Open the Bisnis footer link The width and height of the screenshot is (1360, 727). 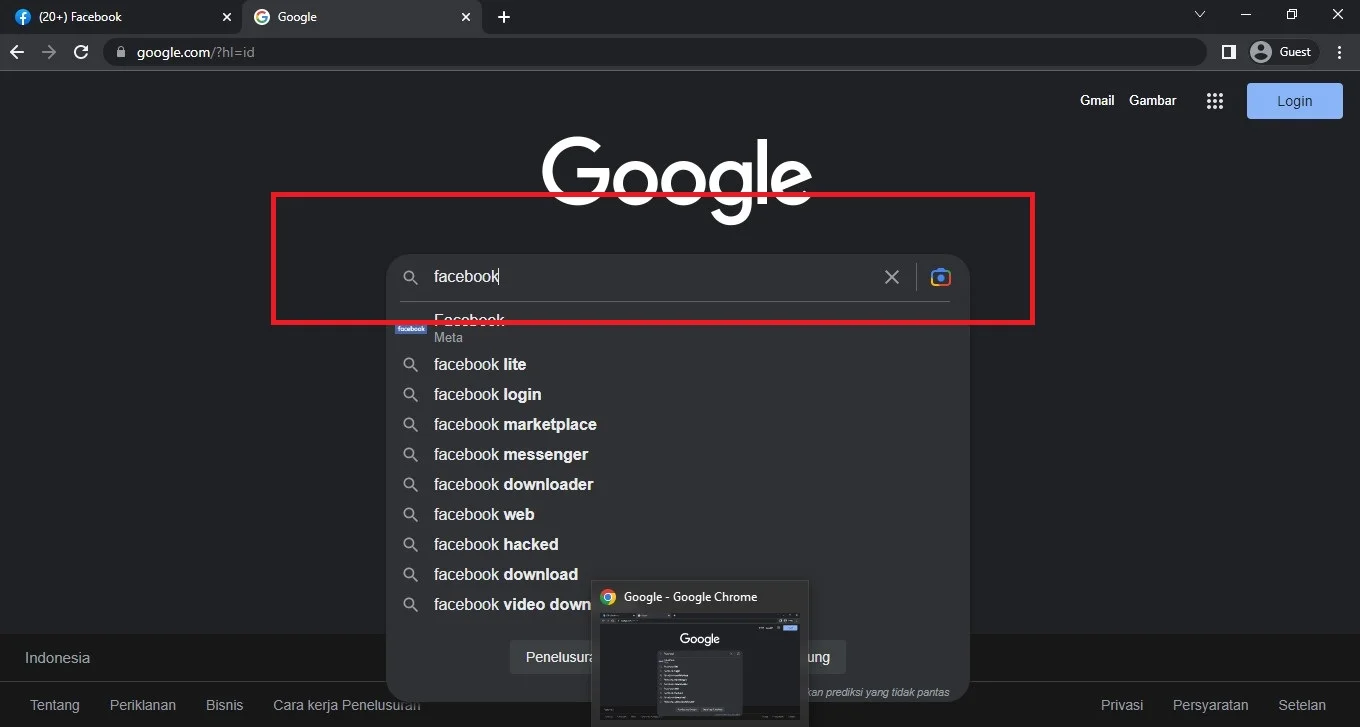tap(224, 705)
